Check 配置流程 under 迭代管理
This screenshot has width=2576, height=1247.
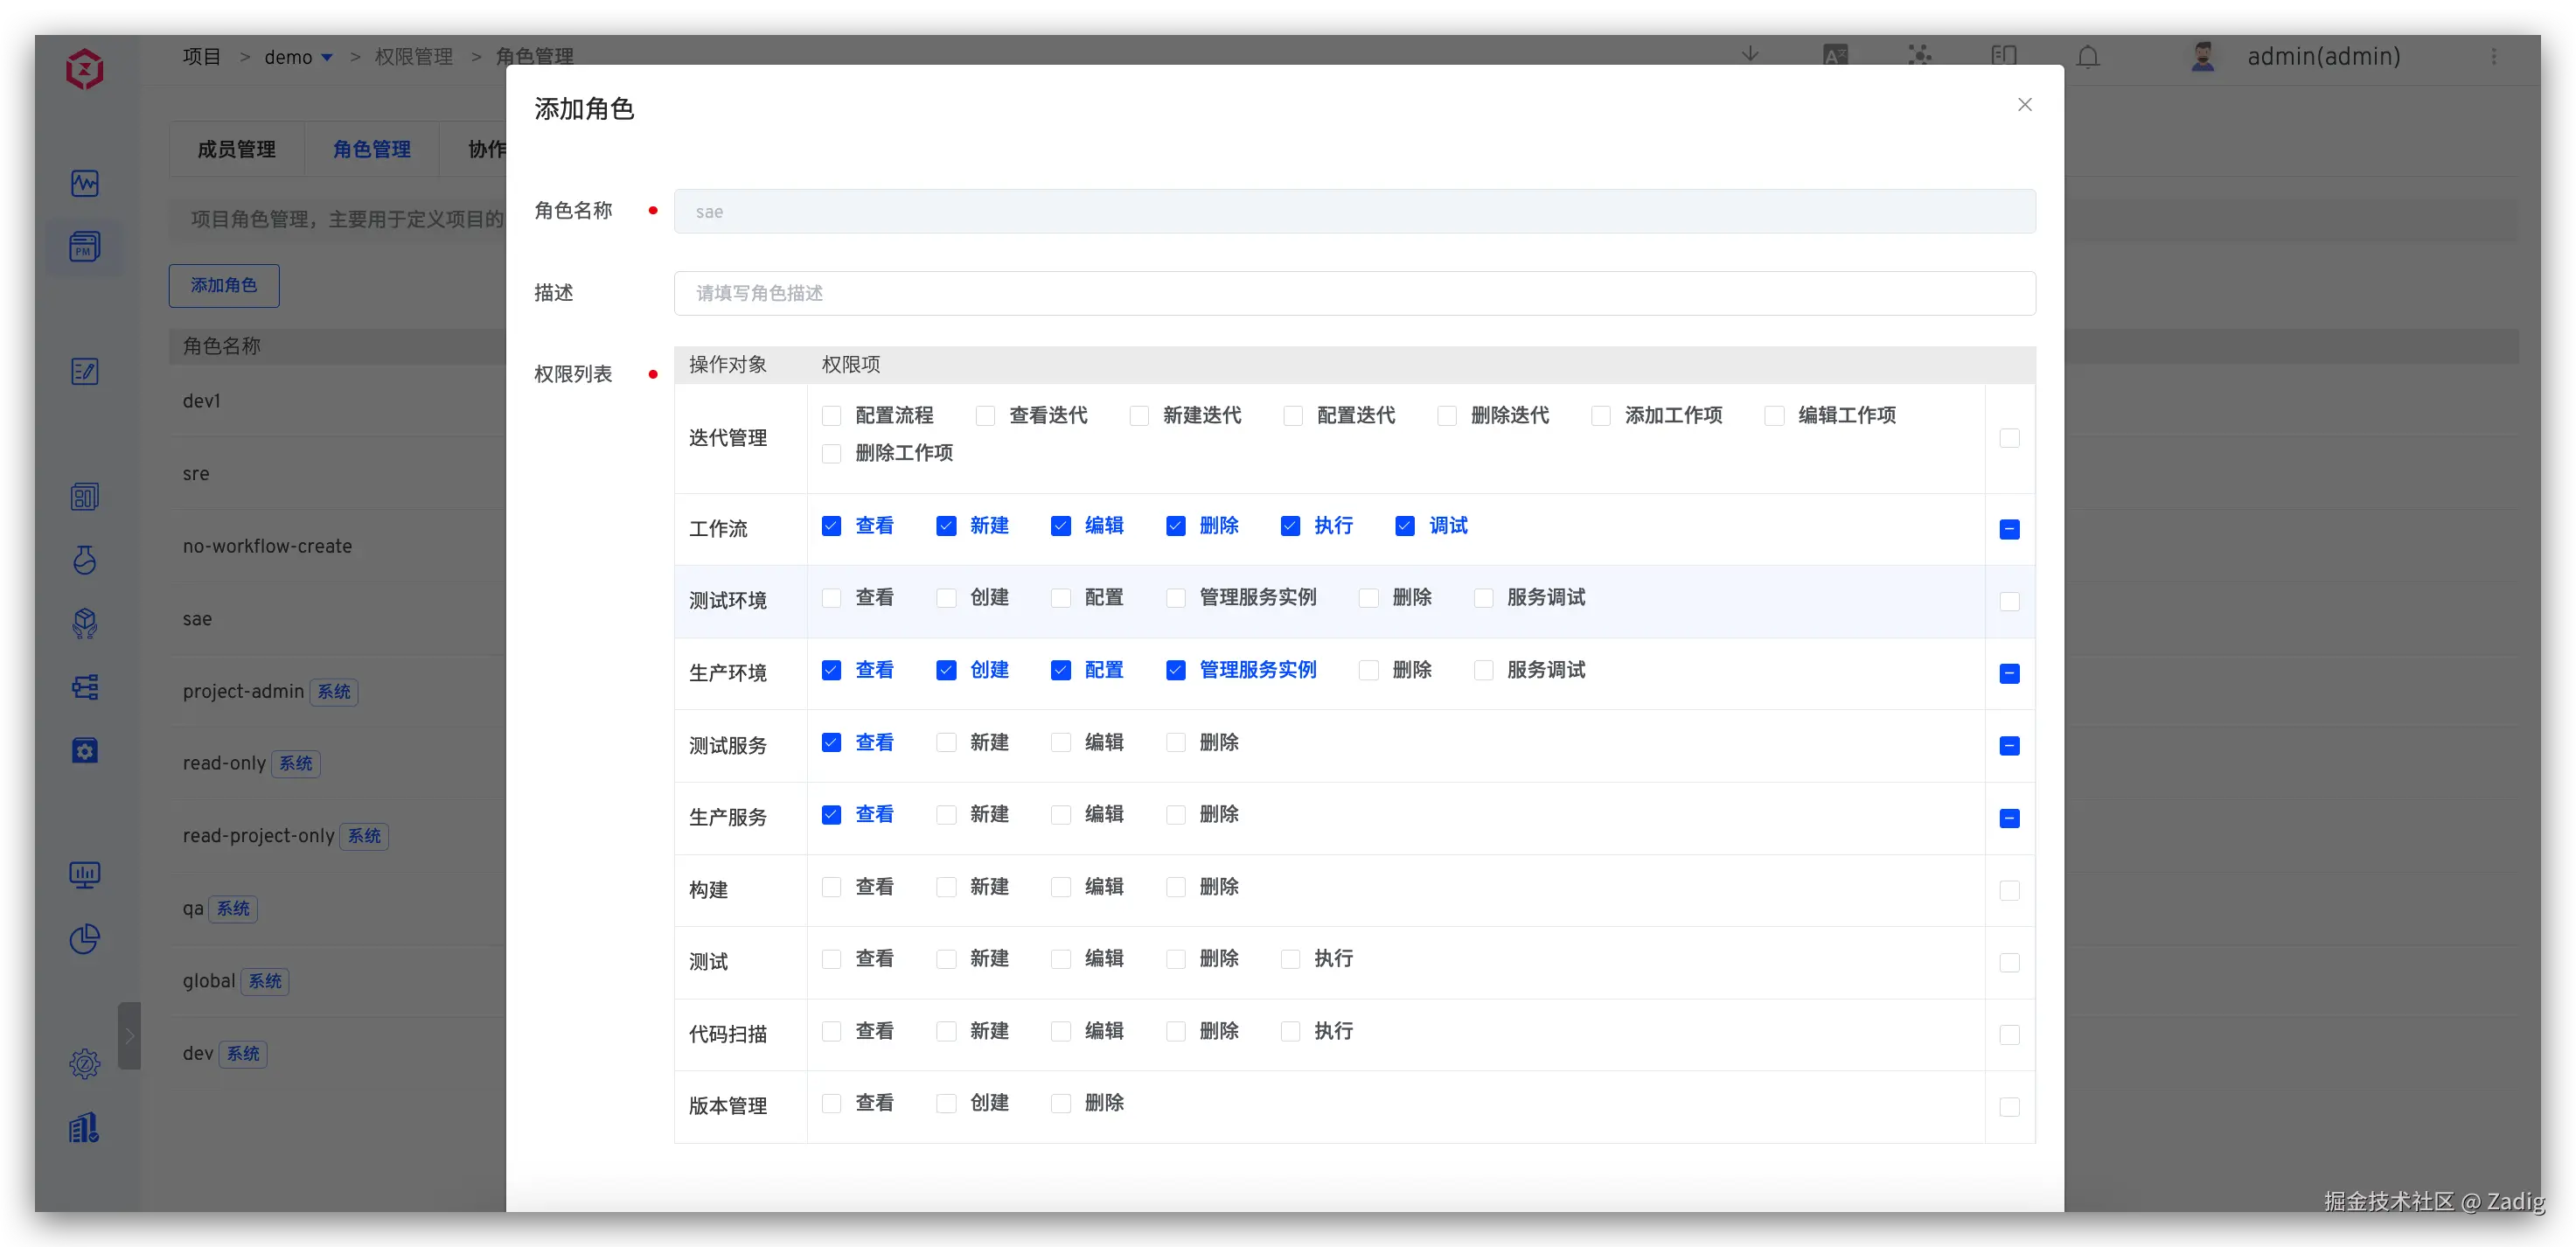pyautogui.click(x=831, y=416)
